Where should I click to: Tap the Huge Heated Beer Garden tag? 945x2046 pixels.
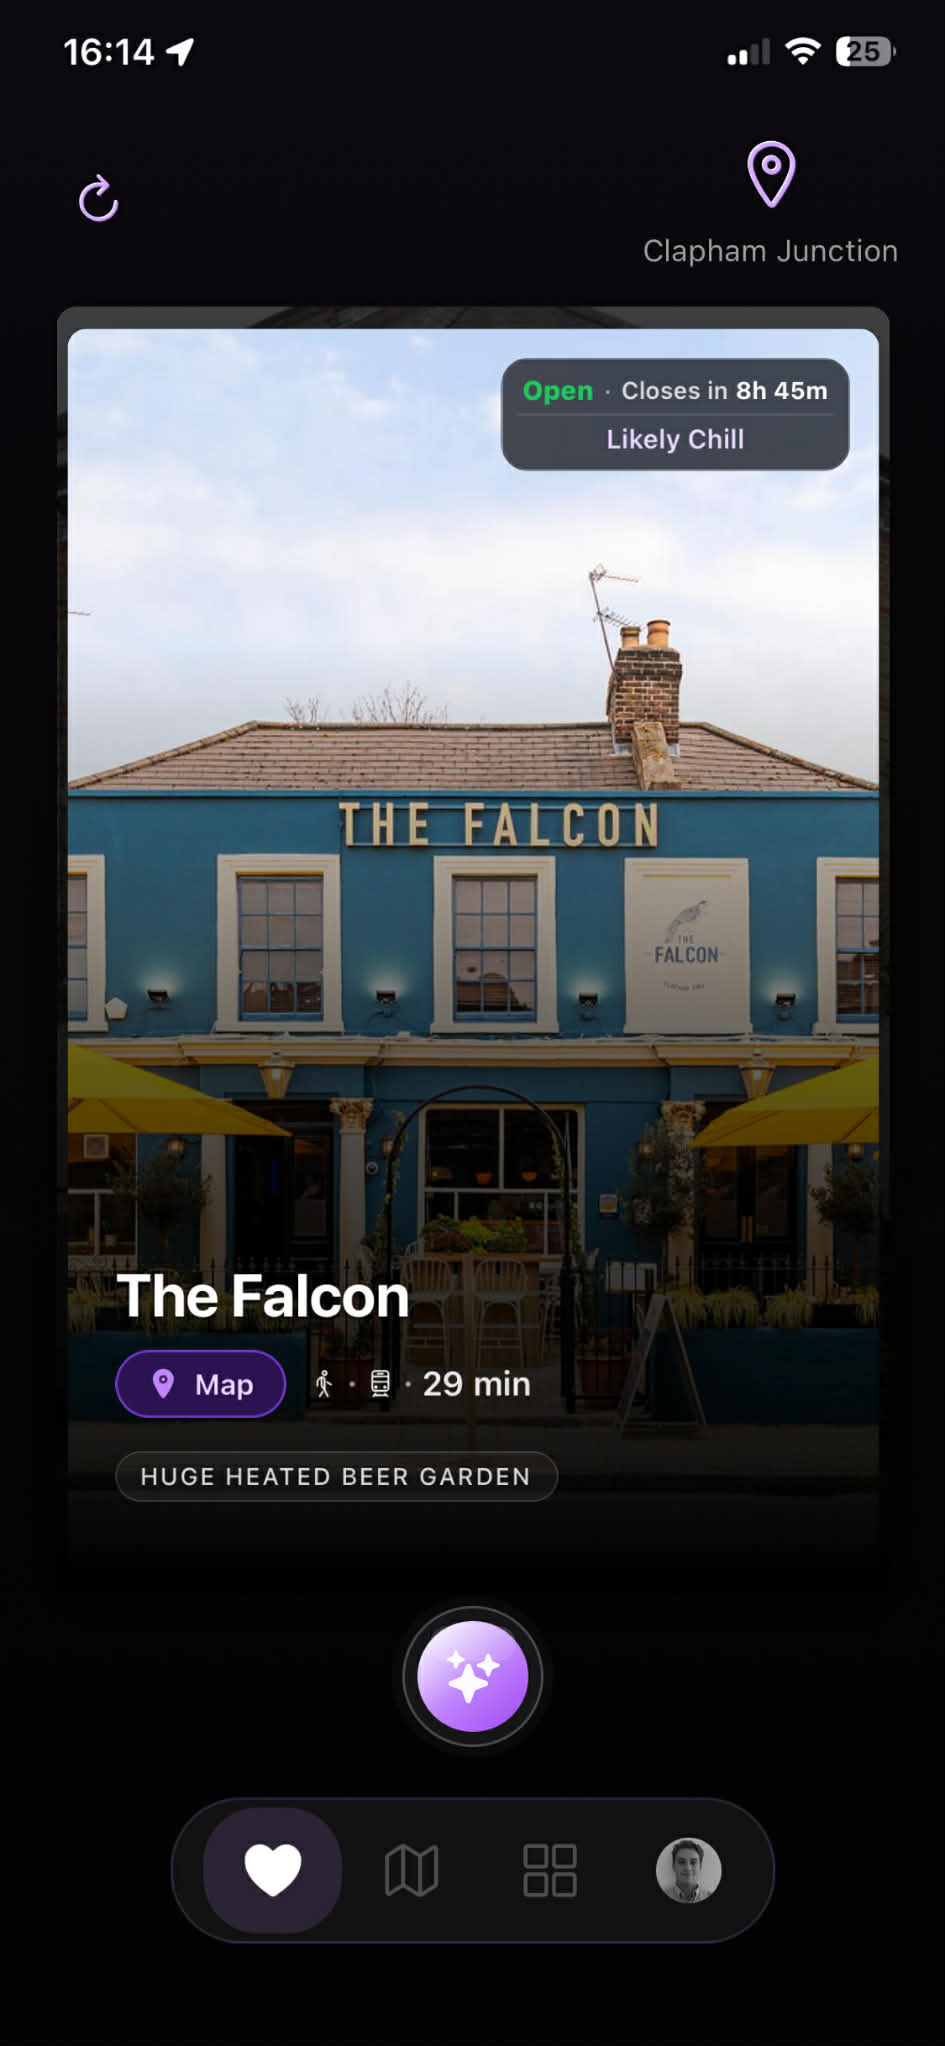coord(336,1476)
